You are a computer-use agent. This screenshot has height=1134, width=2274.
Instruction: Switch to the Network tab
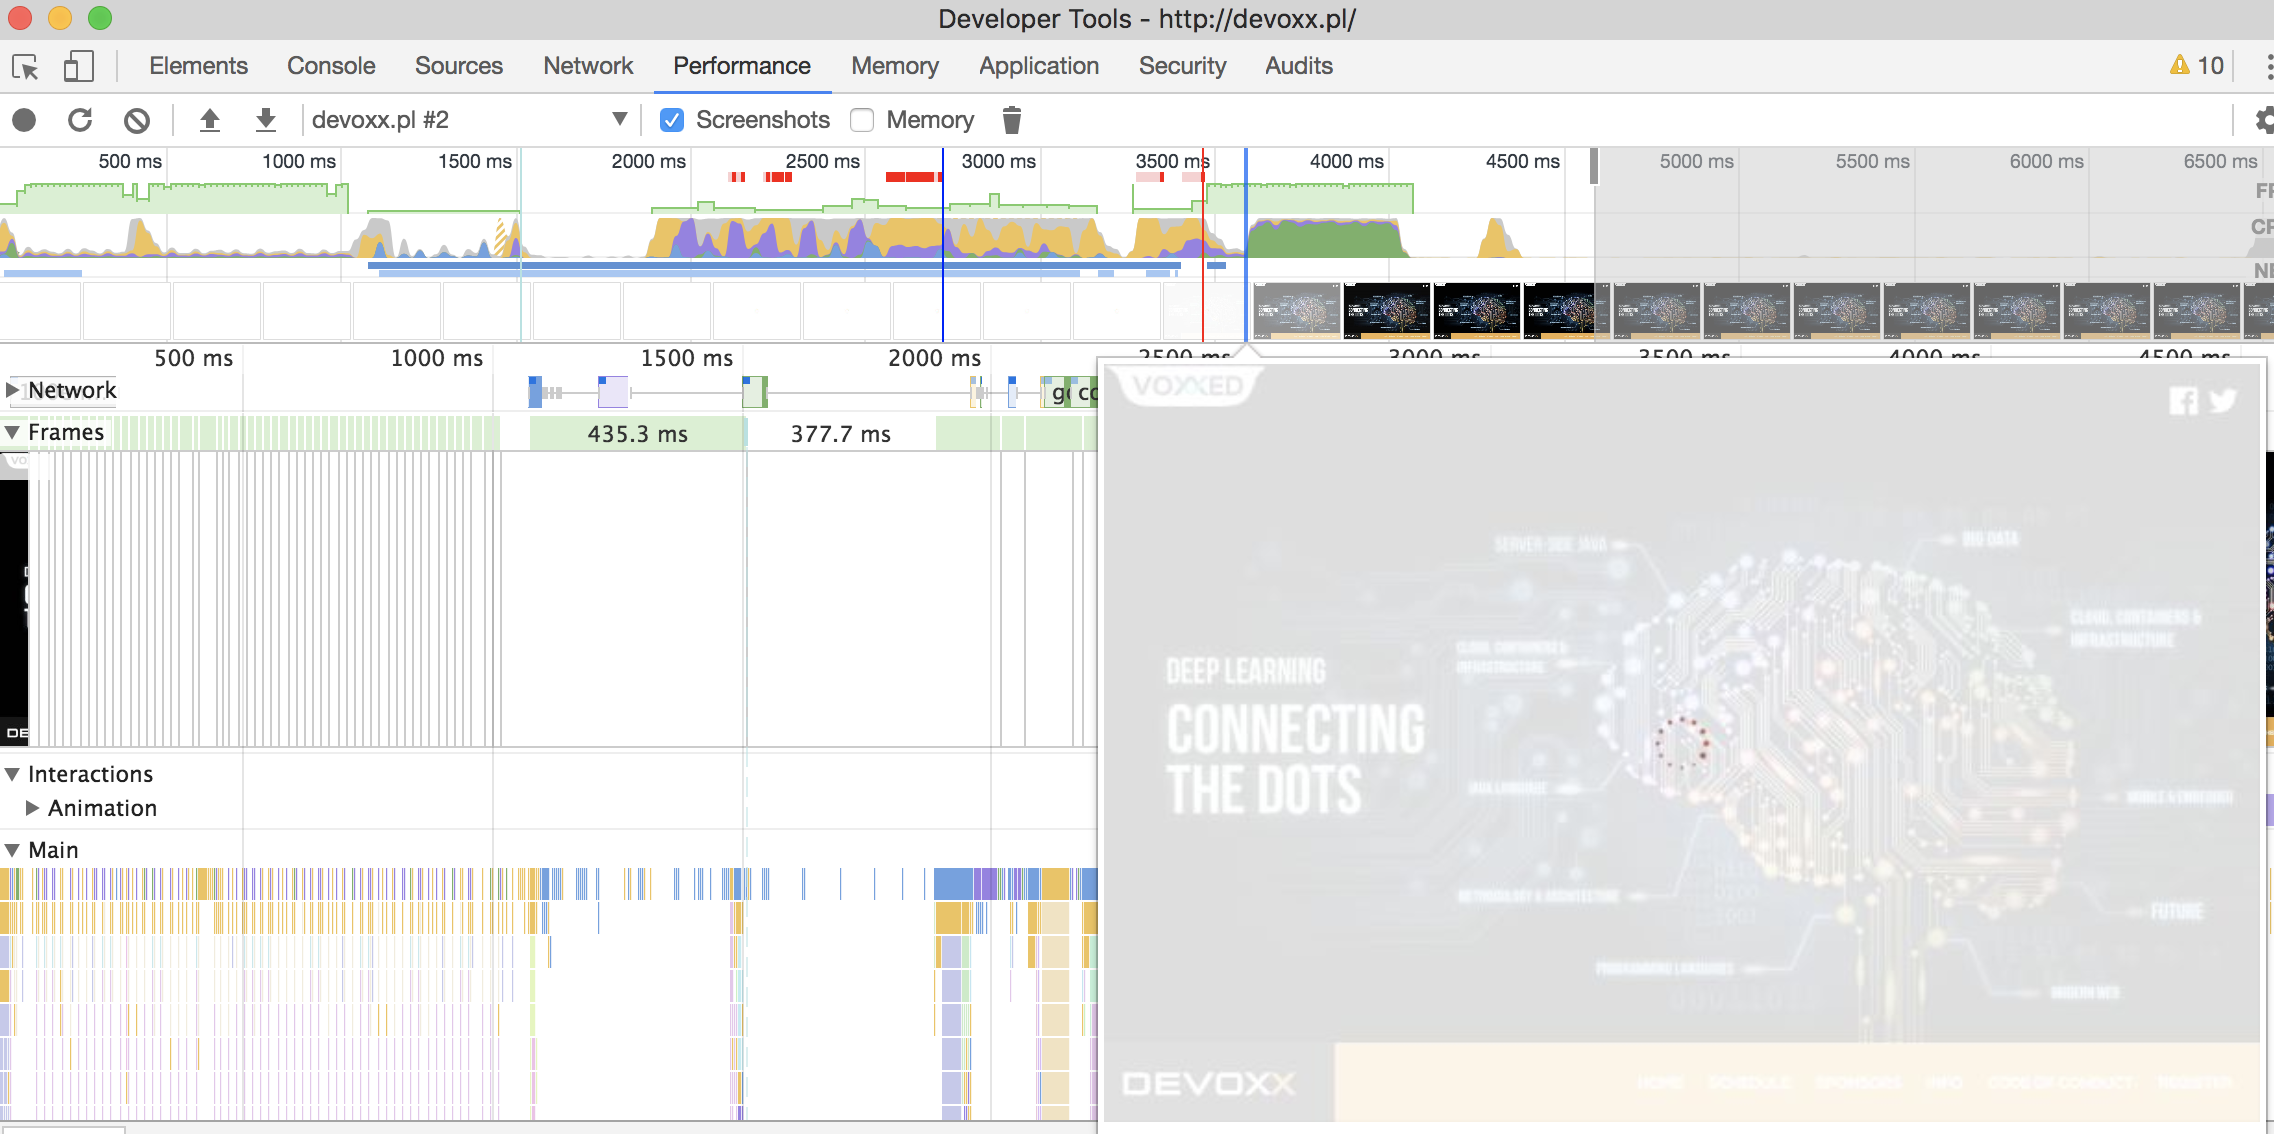click(588, 66)
